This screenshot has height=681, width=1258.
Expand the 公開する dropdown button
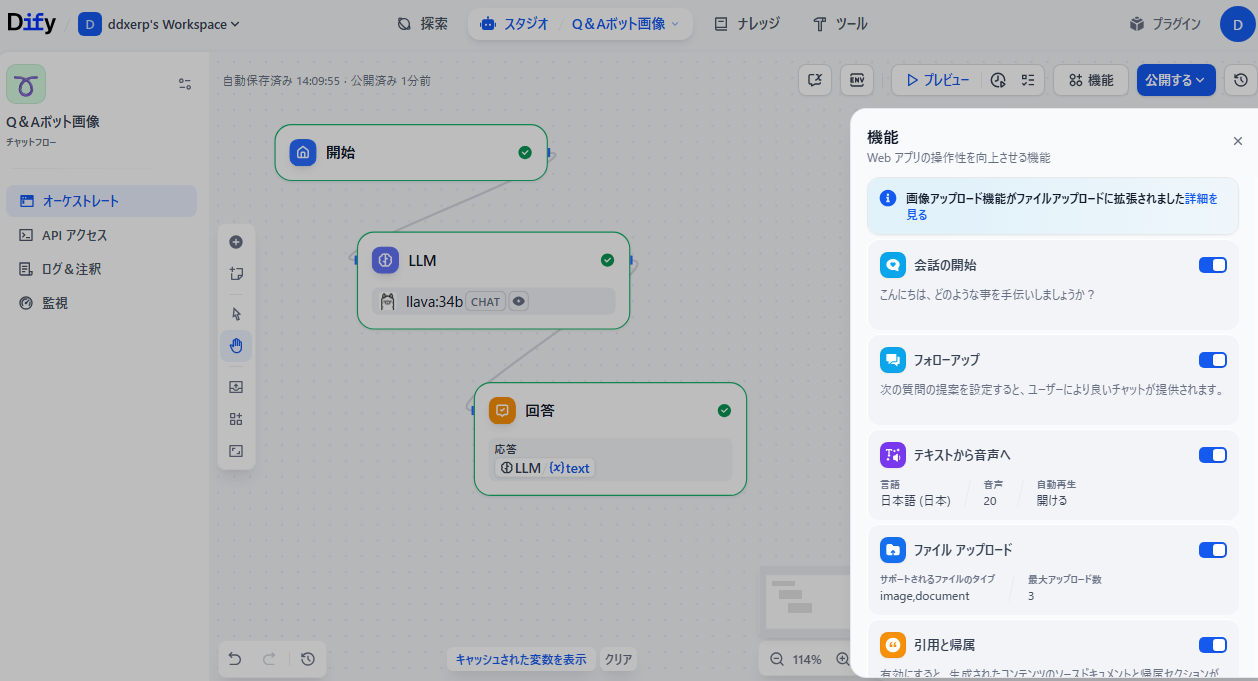[x=1176, y=80]
